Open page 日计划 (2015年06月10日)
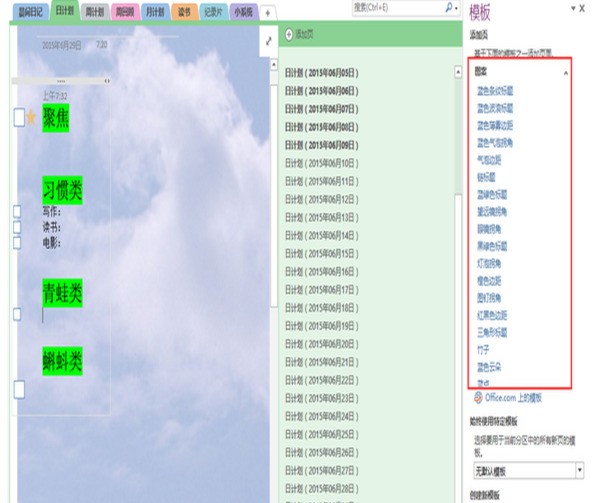This screenshot has height=503, width=600. [x=322, y=163]
